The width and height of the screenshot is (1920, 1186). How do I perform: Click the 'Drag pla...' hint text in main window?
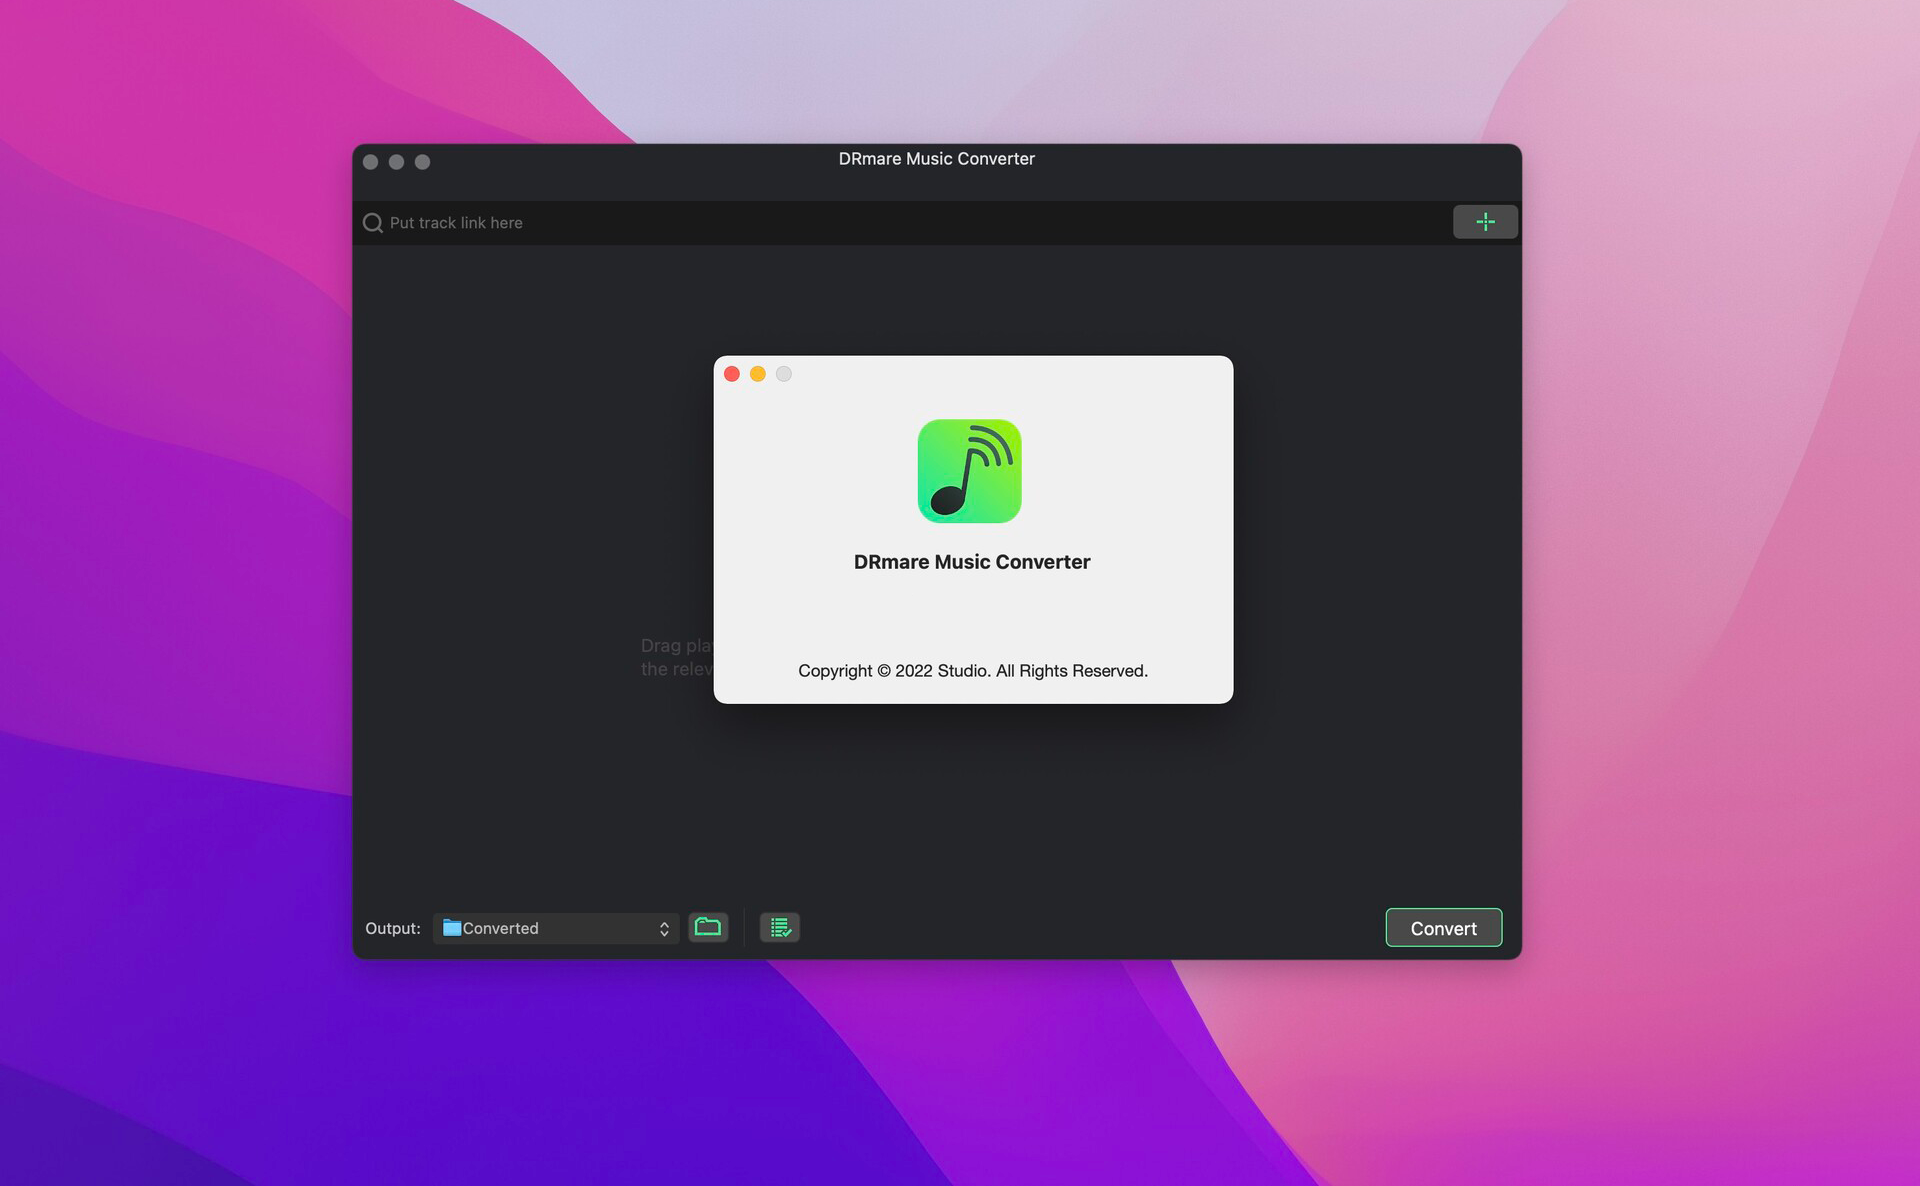677,657
